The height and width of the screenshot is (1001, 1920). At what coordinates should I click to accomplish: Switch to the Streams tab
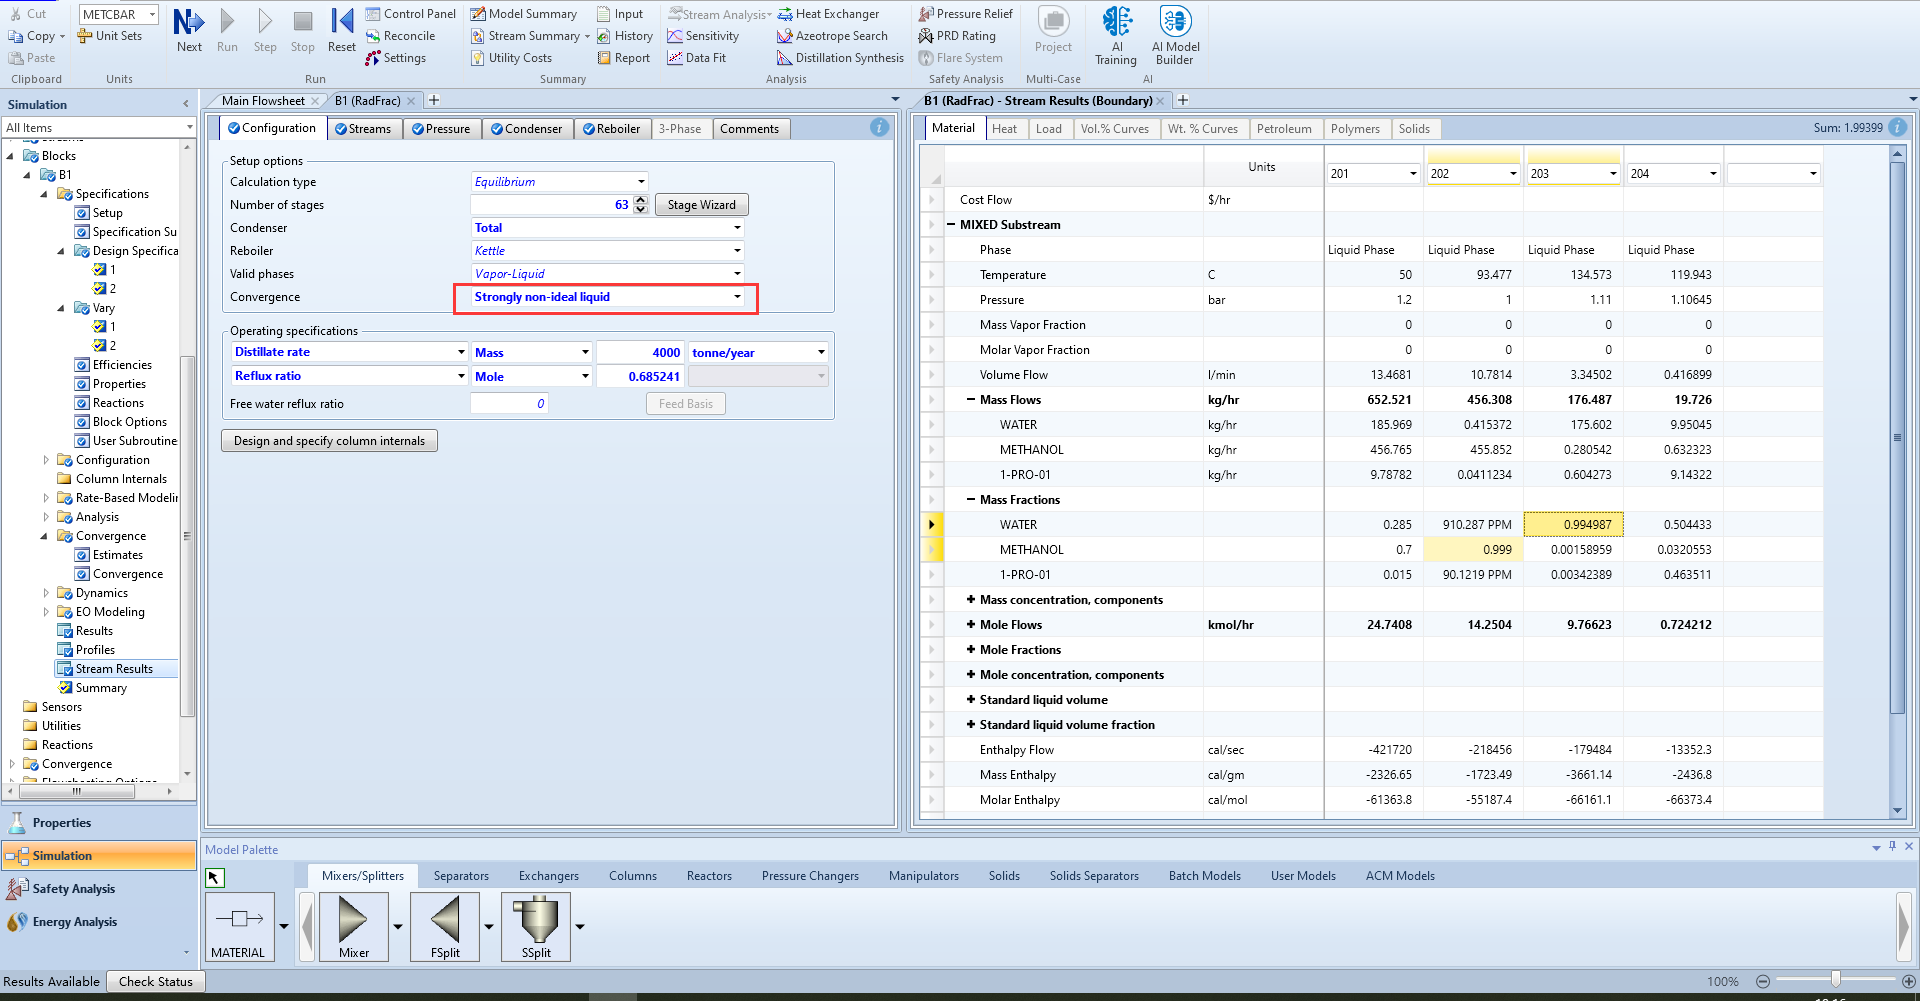[x=363, y=129]
